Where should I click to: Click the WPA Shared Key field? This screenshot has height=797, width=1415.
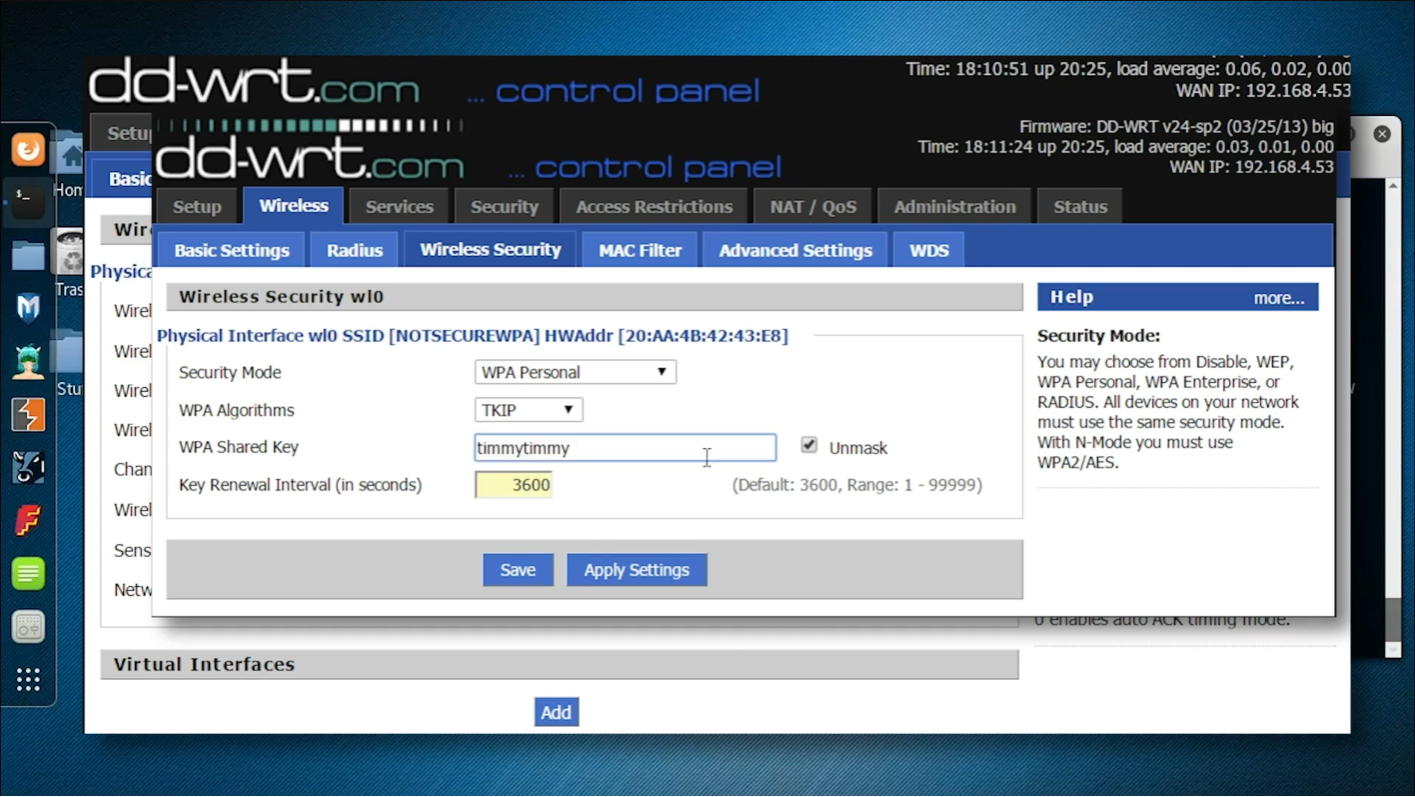625,447
